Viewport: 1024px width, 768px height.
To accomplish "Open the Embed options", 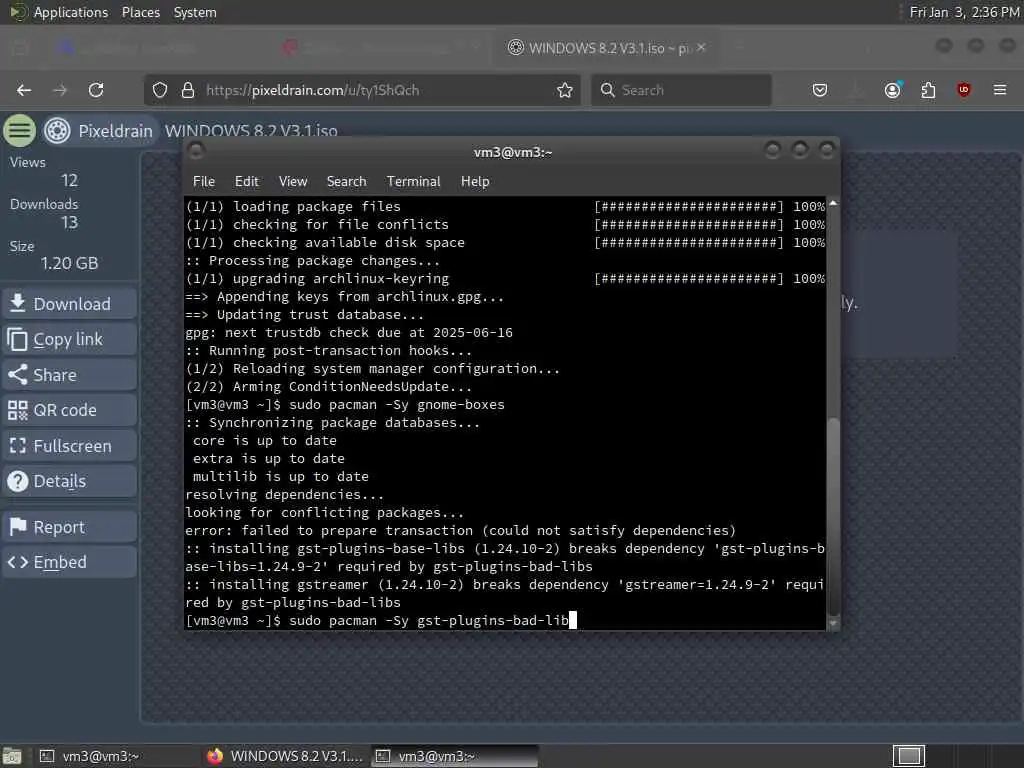I will pos(69,562).
